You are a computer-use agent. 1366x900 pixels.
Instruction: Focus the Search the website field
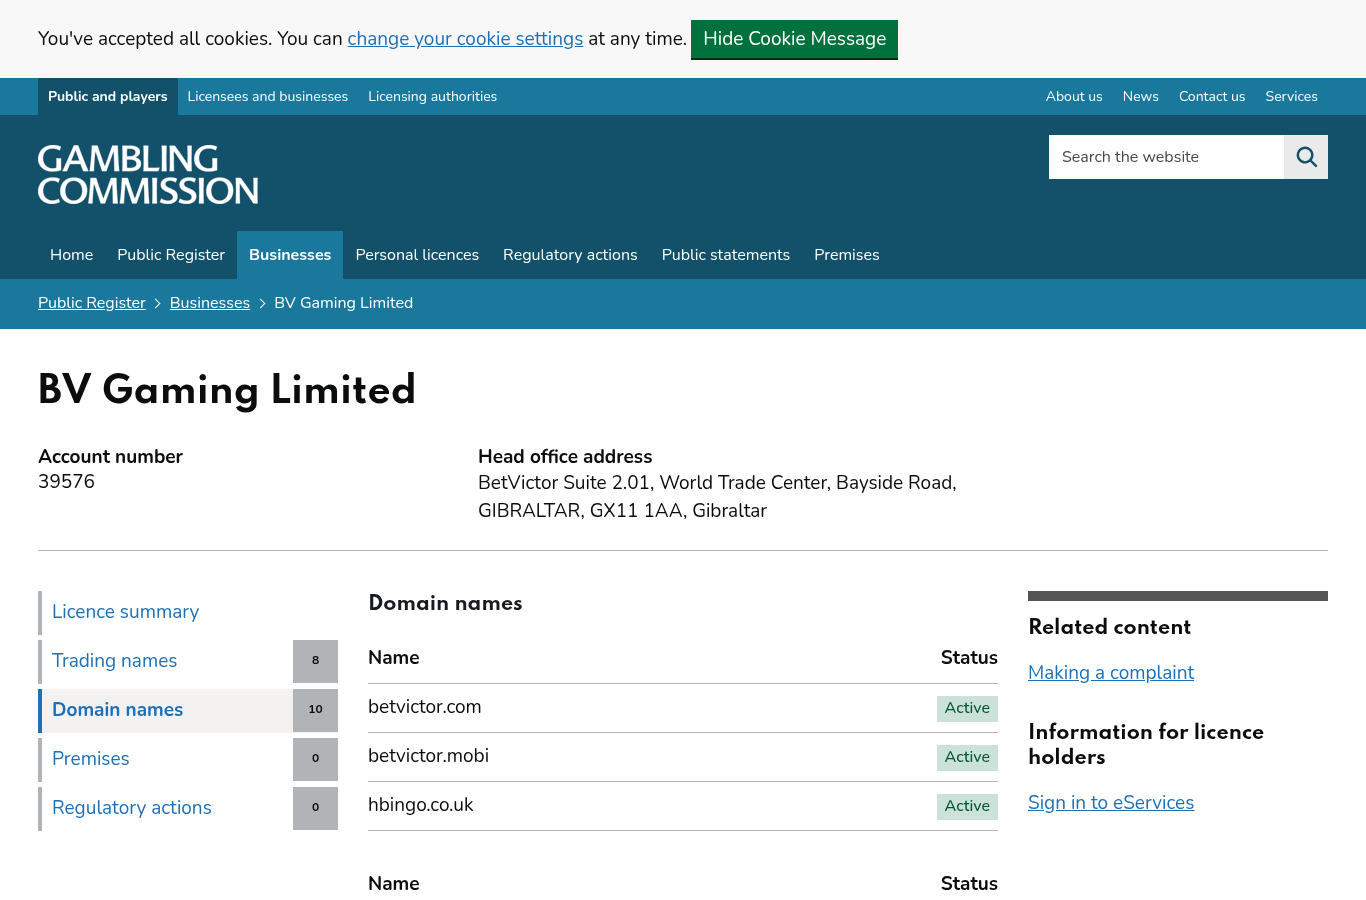[1166, 157]
